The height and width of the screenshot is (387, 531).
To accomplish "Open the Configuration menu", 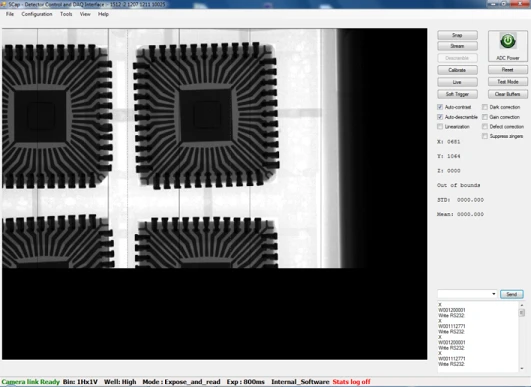I will (x=37, y=14).
